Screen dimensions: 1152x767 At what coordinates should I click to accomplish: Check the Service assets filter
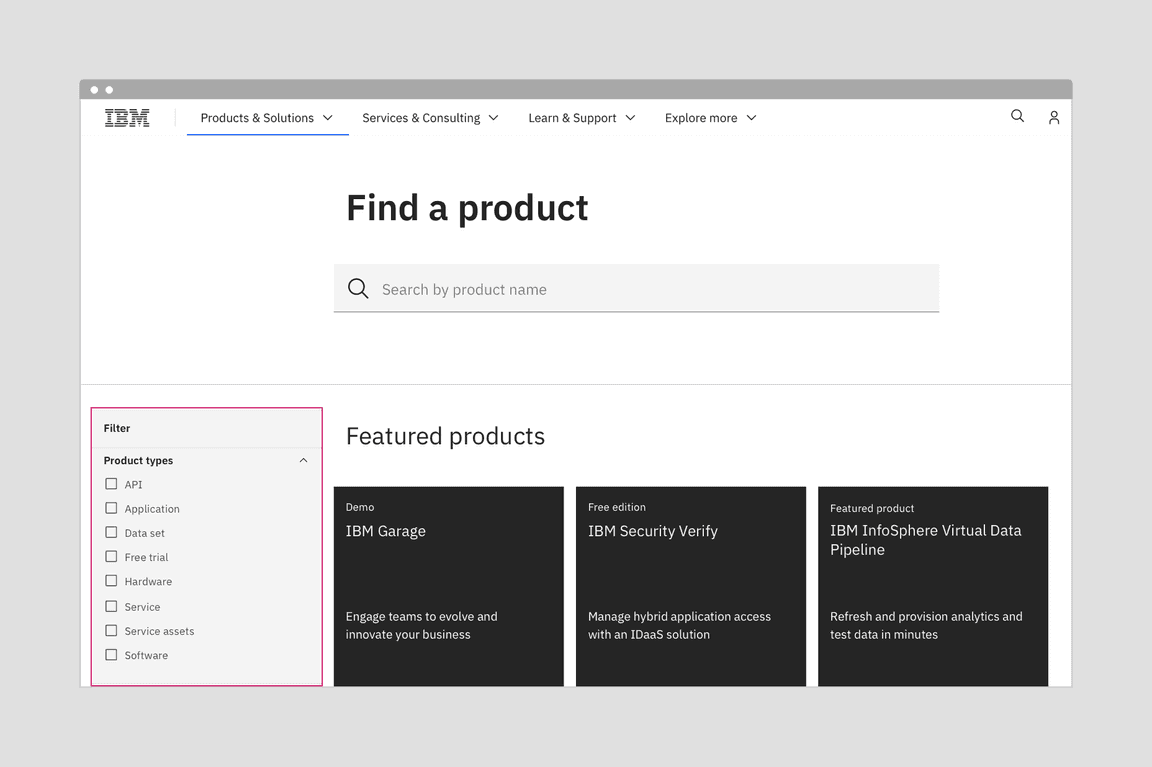pos(111,631)
